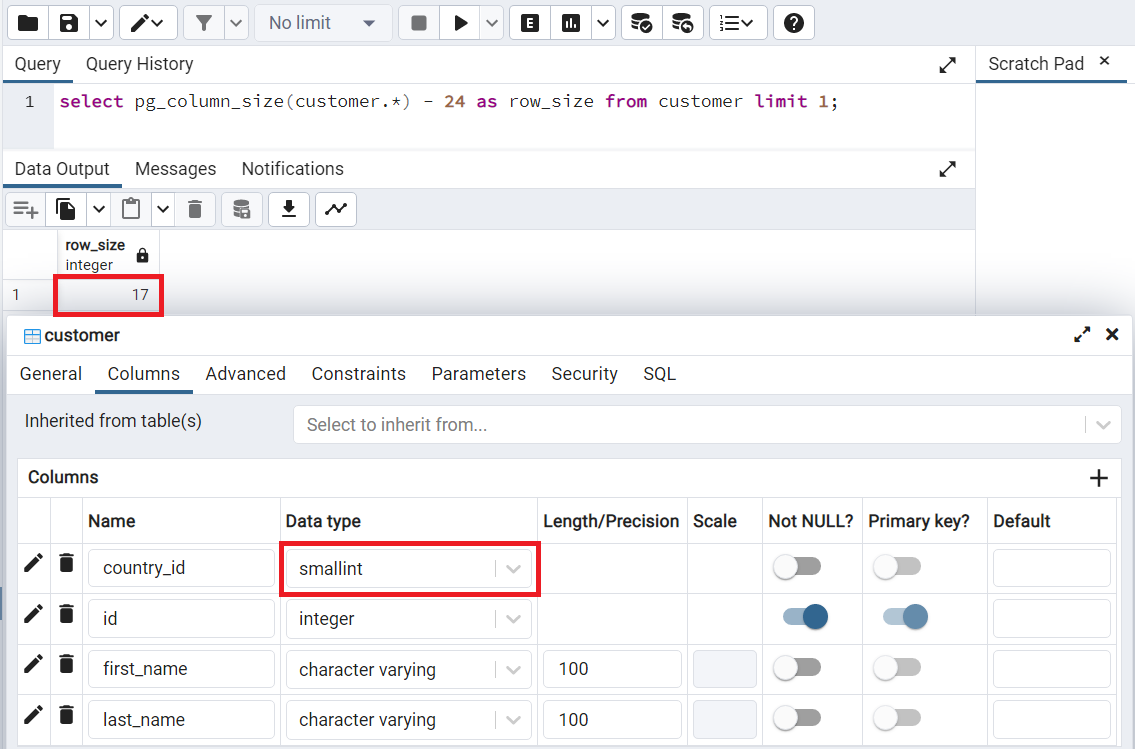
Task: Expand the explain options dropdown arrow
Action: 603,23
